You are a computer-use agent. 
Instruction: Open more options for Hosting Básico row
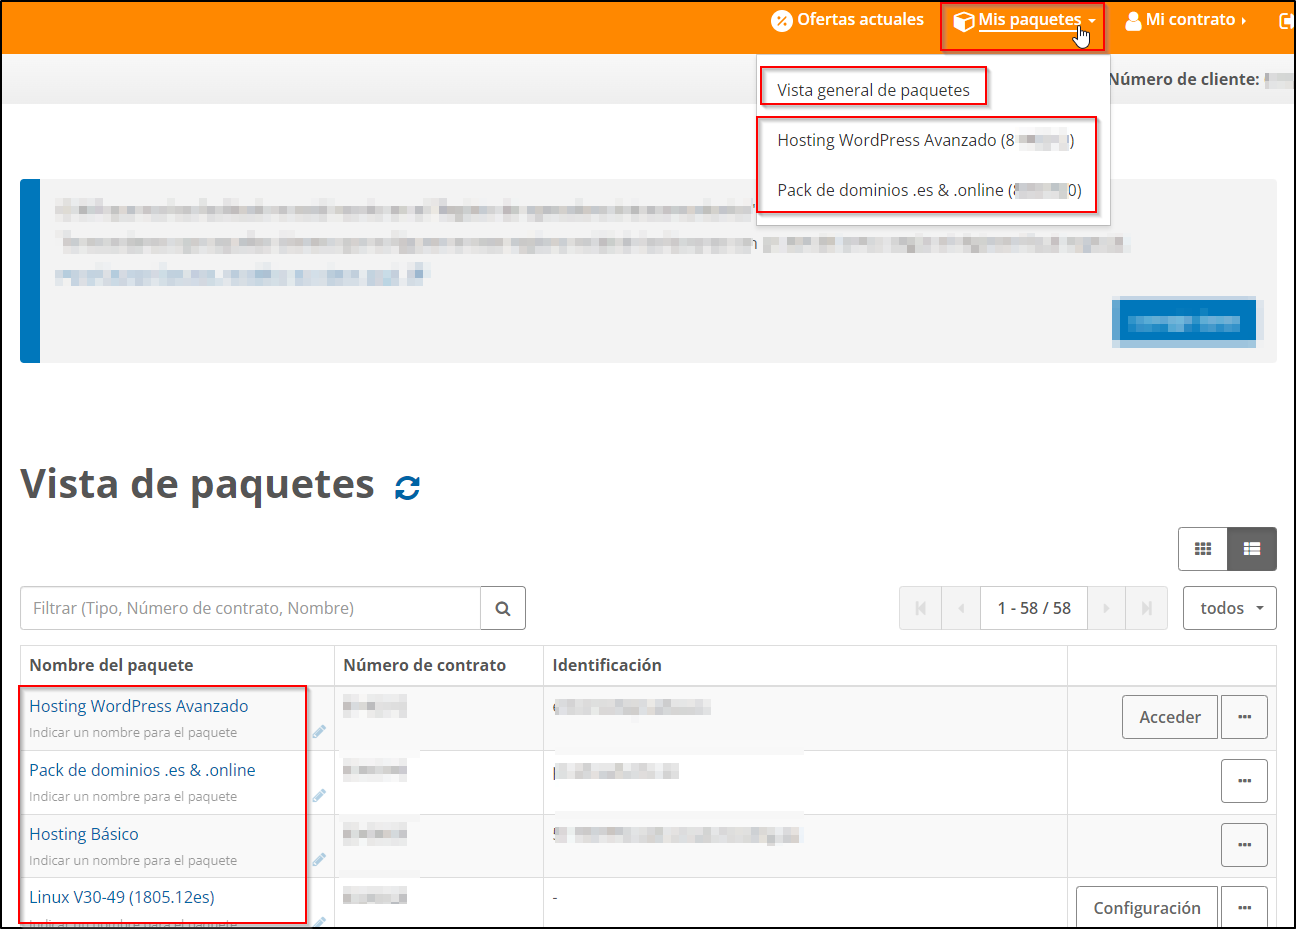(1244, 845)
